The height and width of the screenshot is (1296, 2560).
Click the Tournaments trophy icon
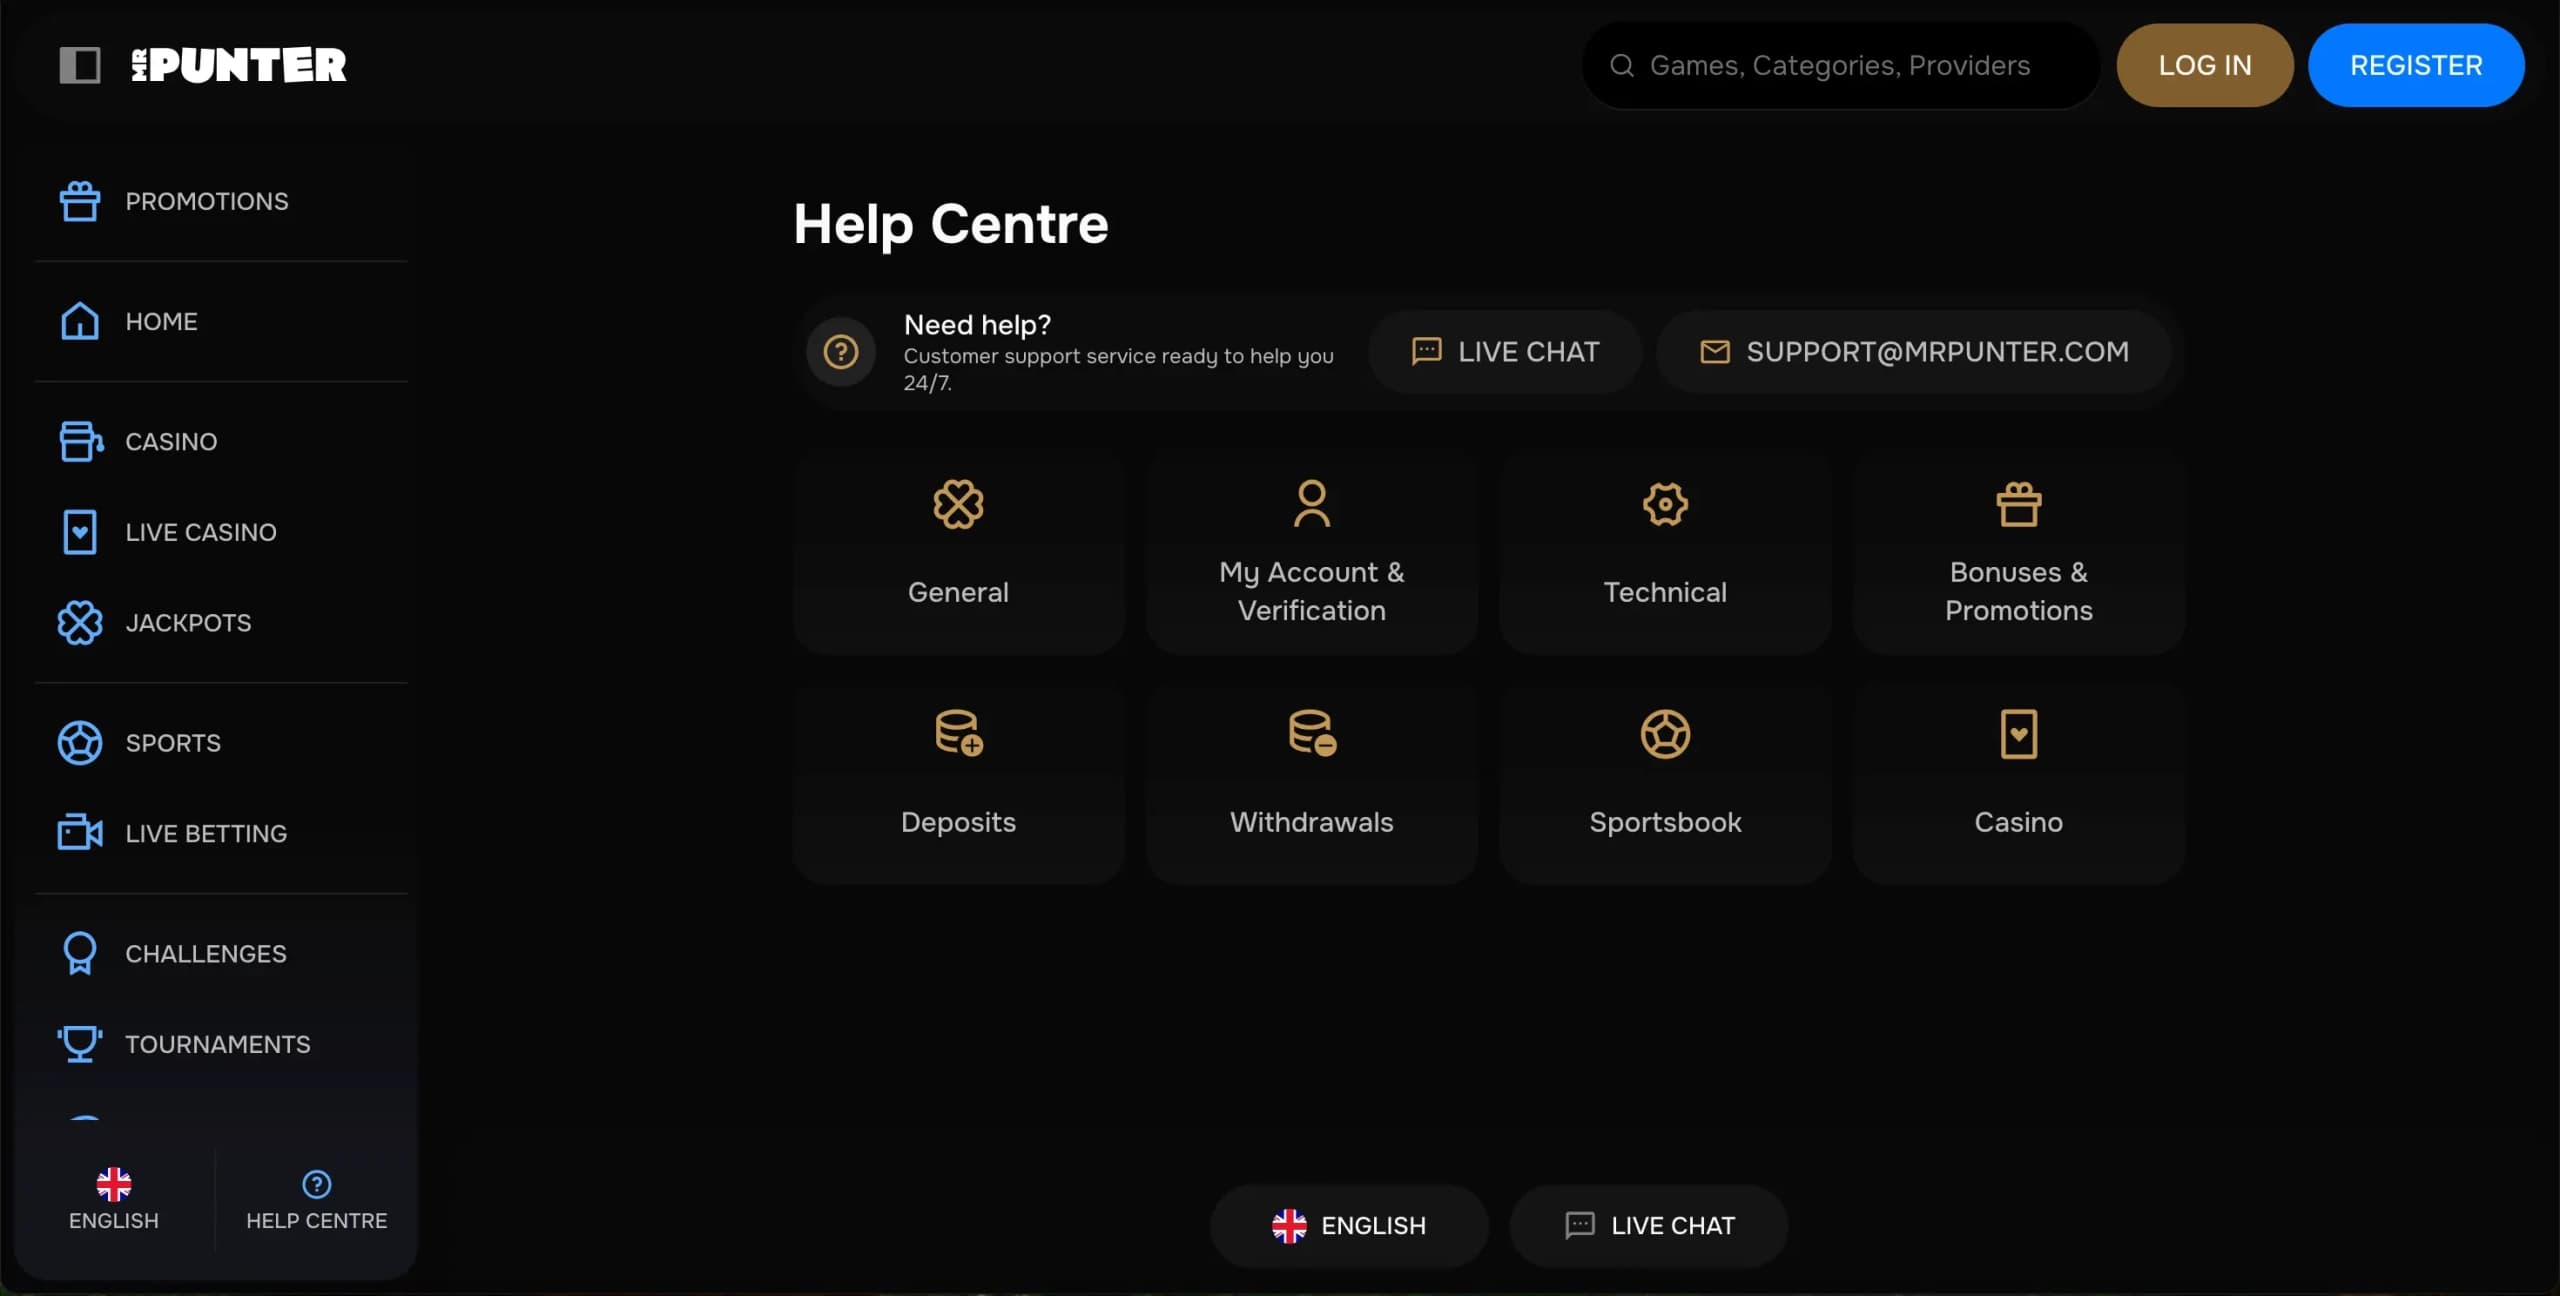(80, 1043)
